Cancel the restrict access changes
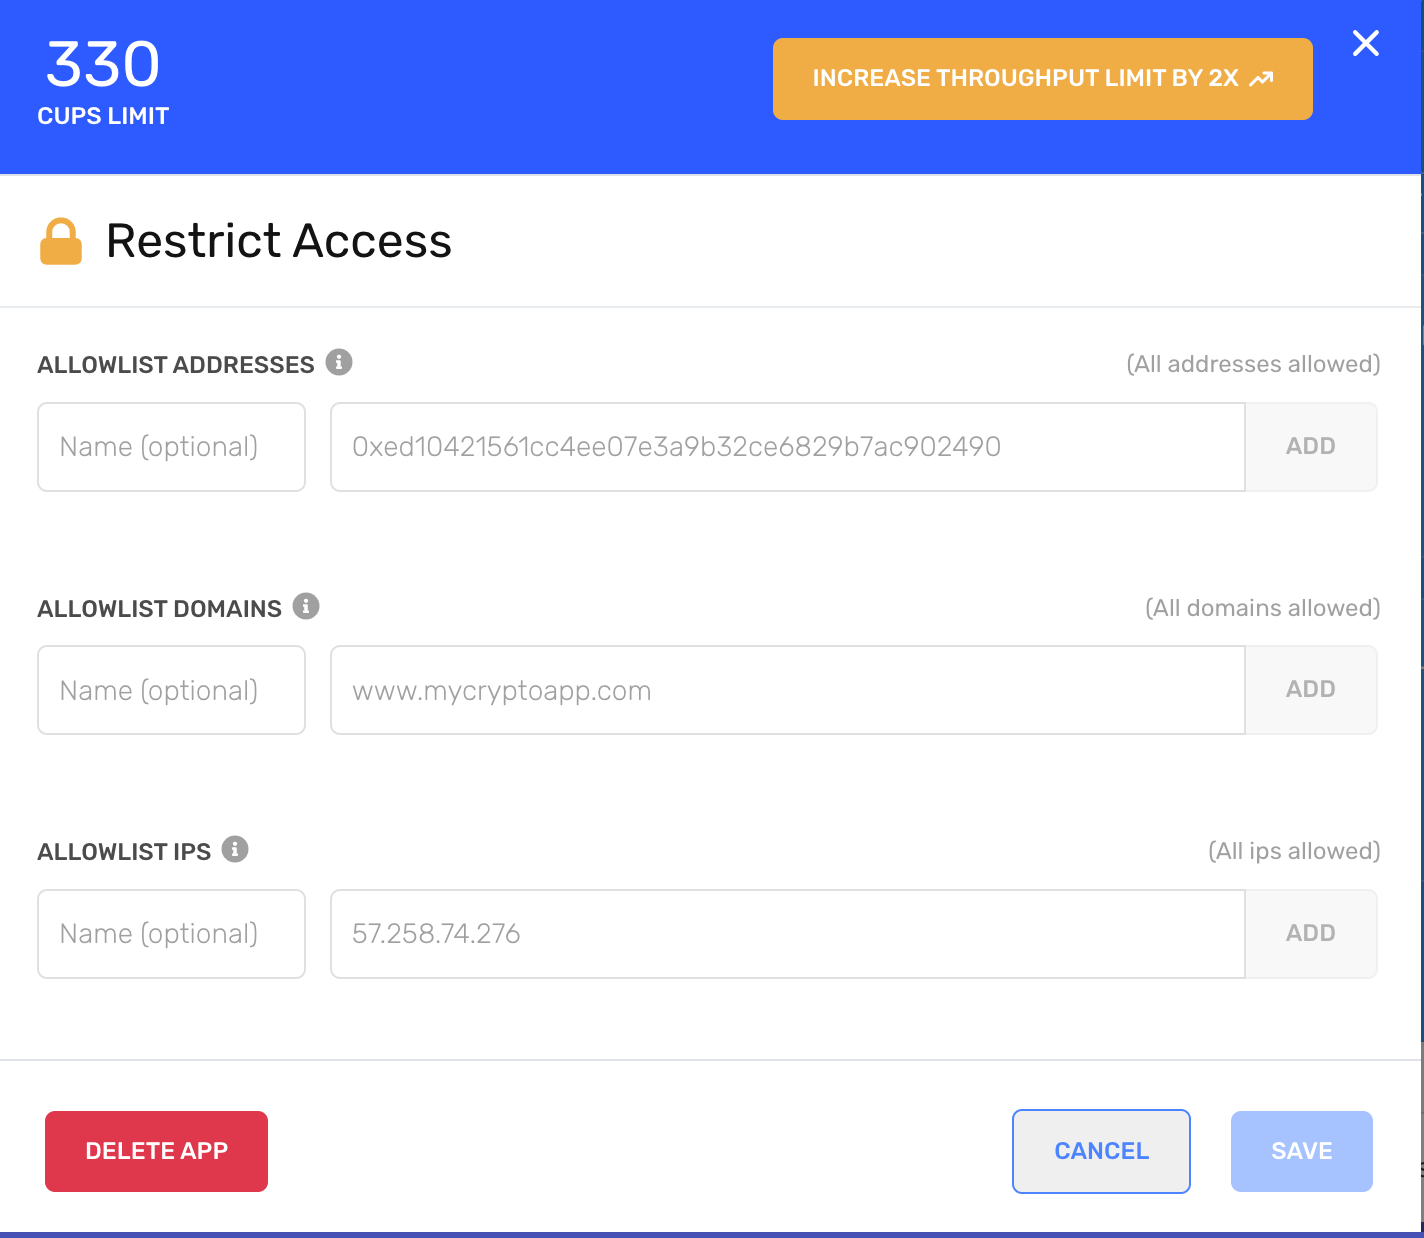1424x1238 pixels. [1101, 1151]
